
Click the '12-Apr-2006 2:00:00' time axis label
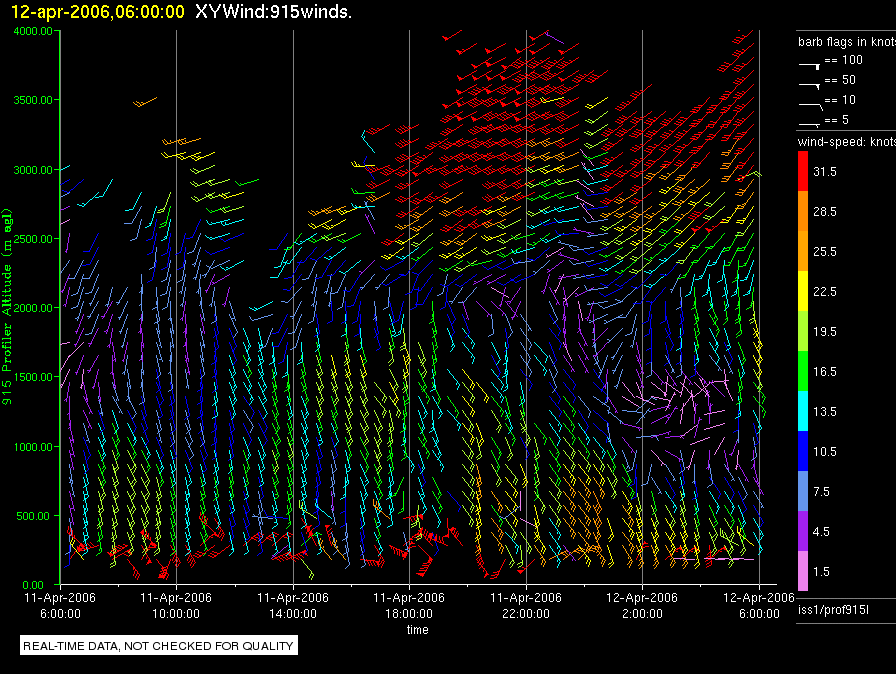[642, 605]
